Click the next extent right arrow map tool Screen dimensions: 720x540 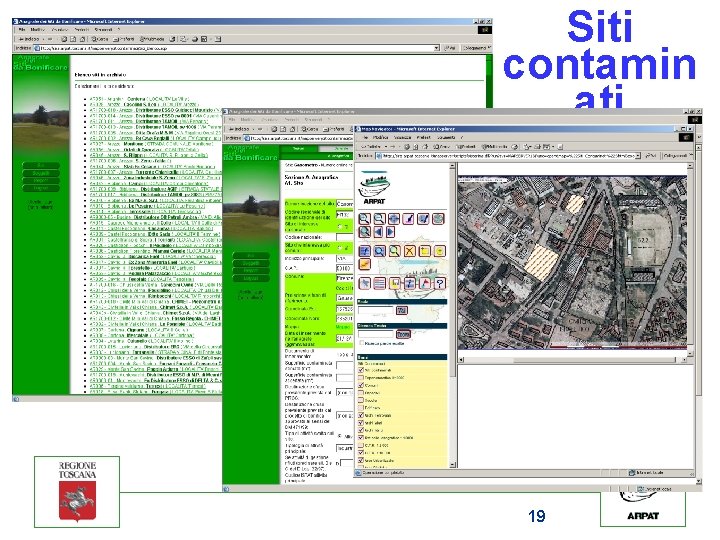coord(390,232)
